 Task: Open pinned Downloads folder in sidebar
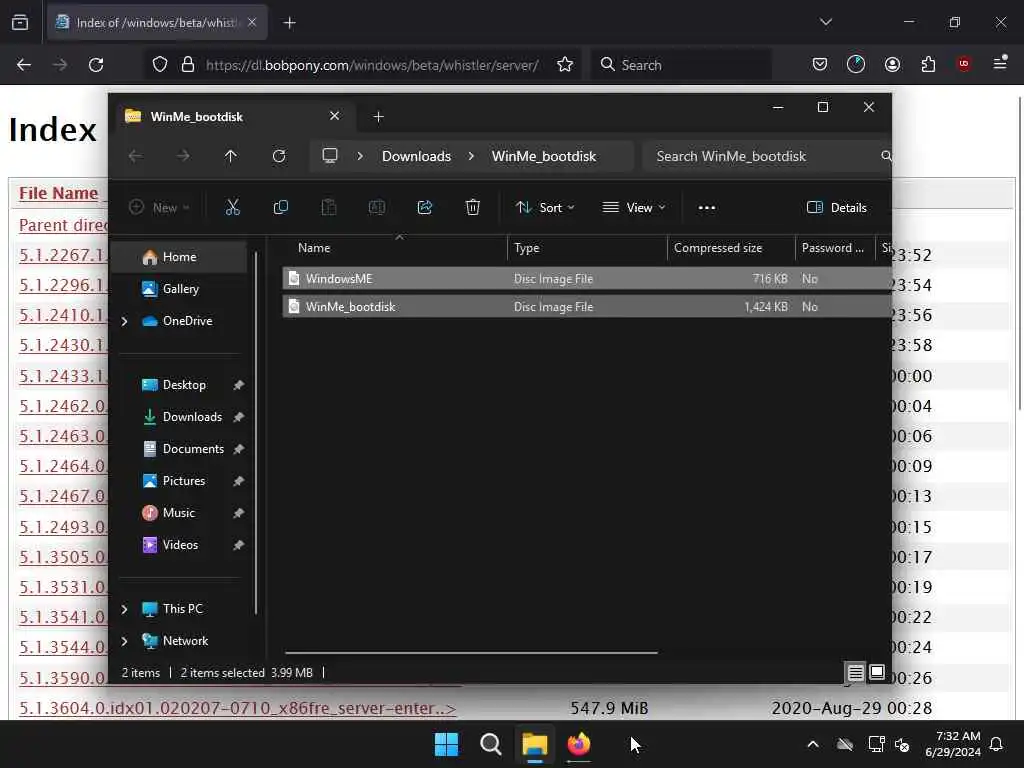(192, 417)
